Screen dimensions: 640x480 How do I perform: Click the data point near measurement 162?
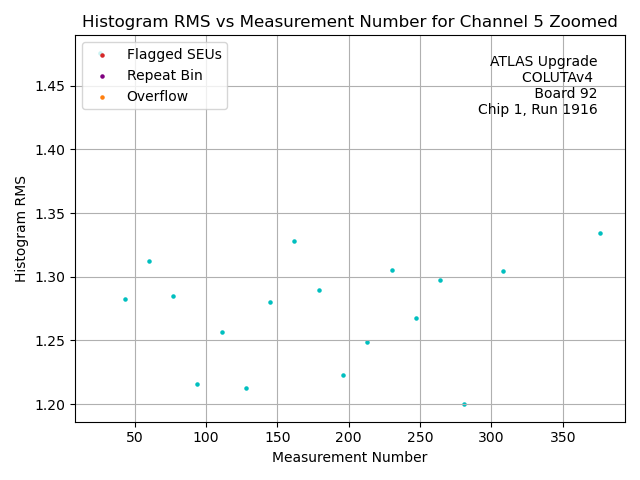tap(294, 241)
